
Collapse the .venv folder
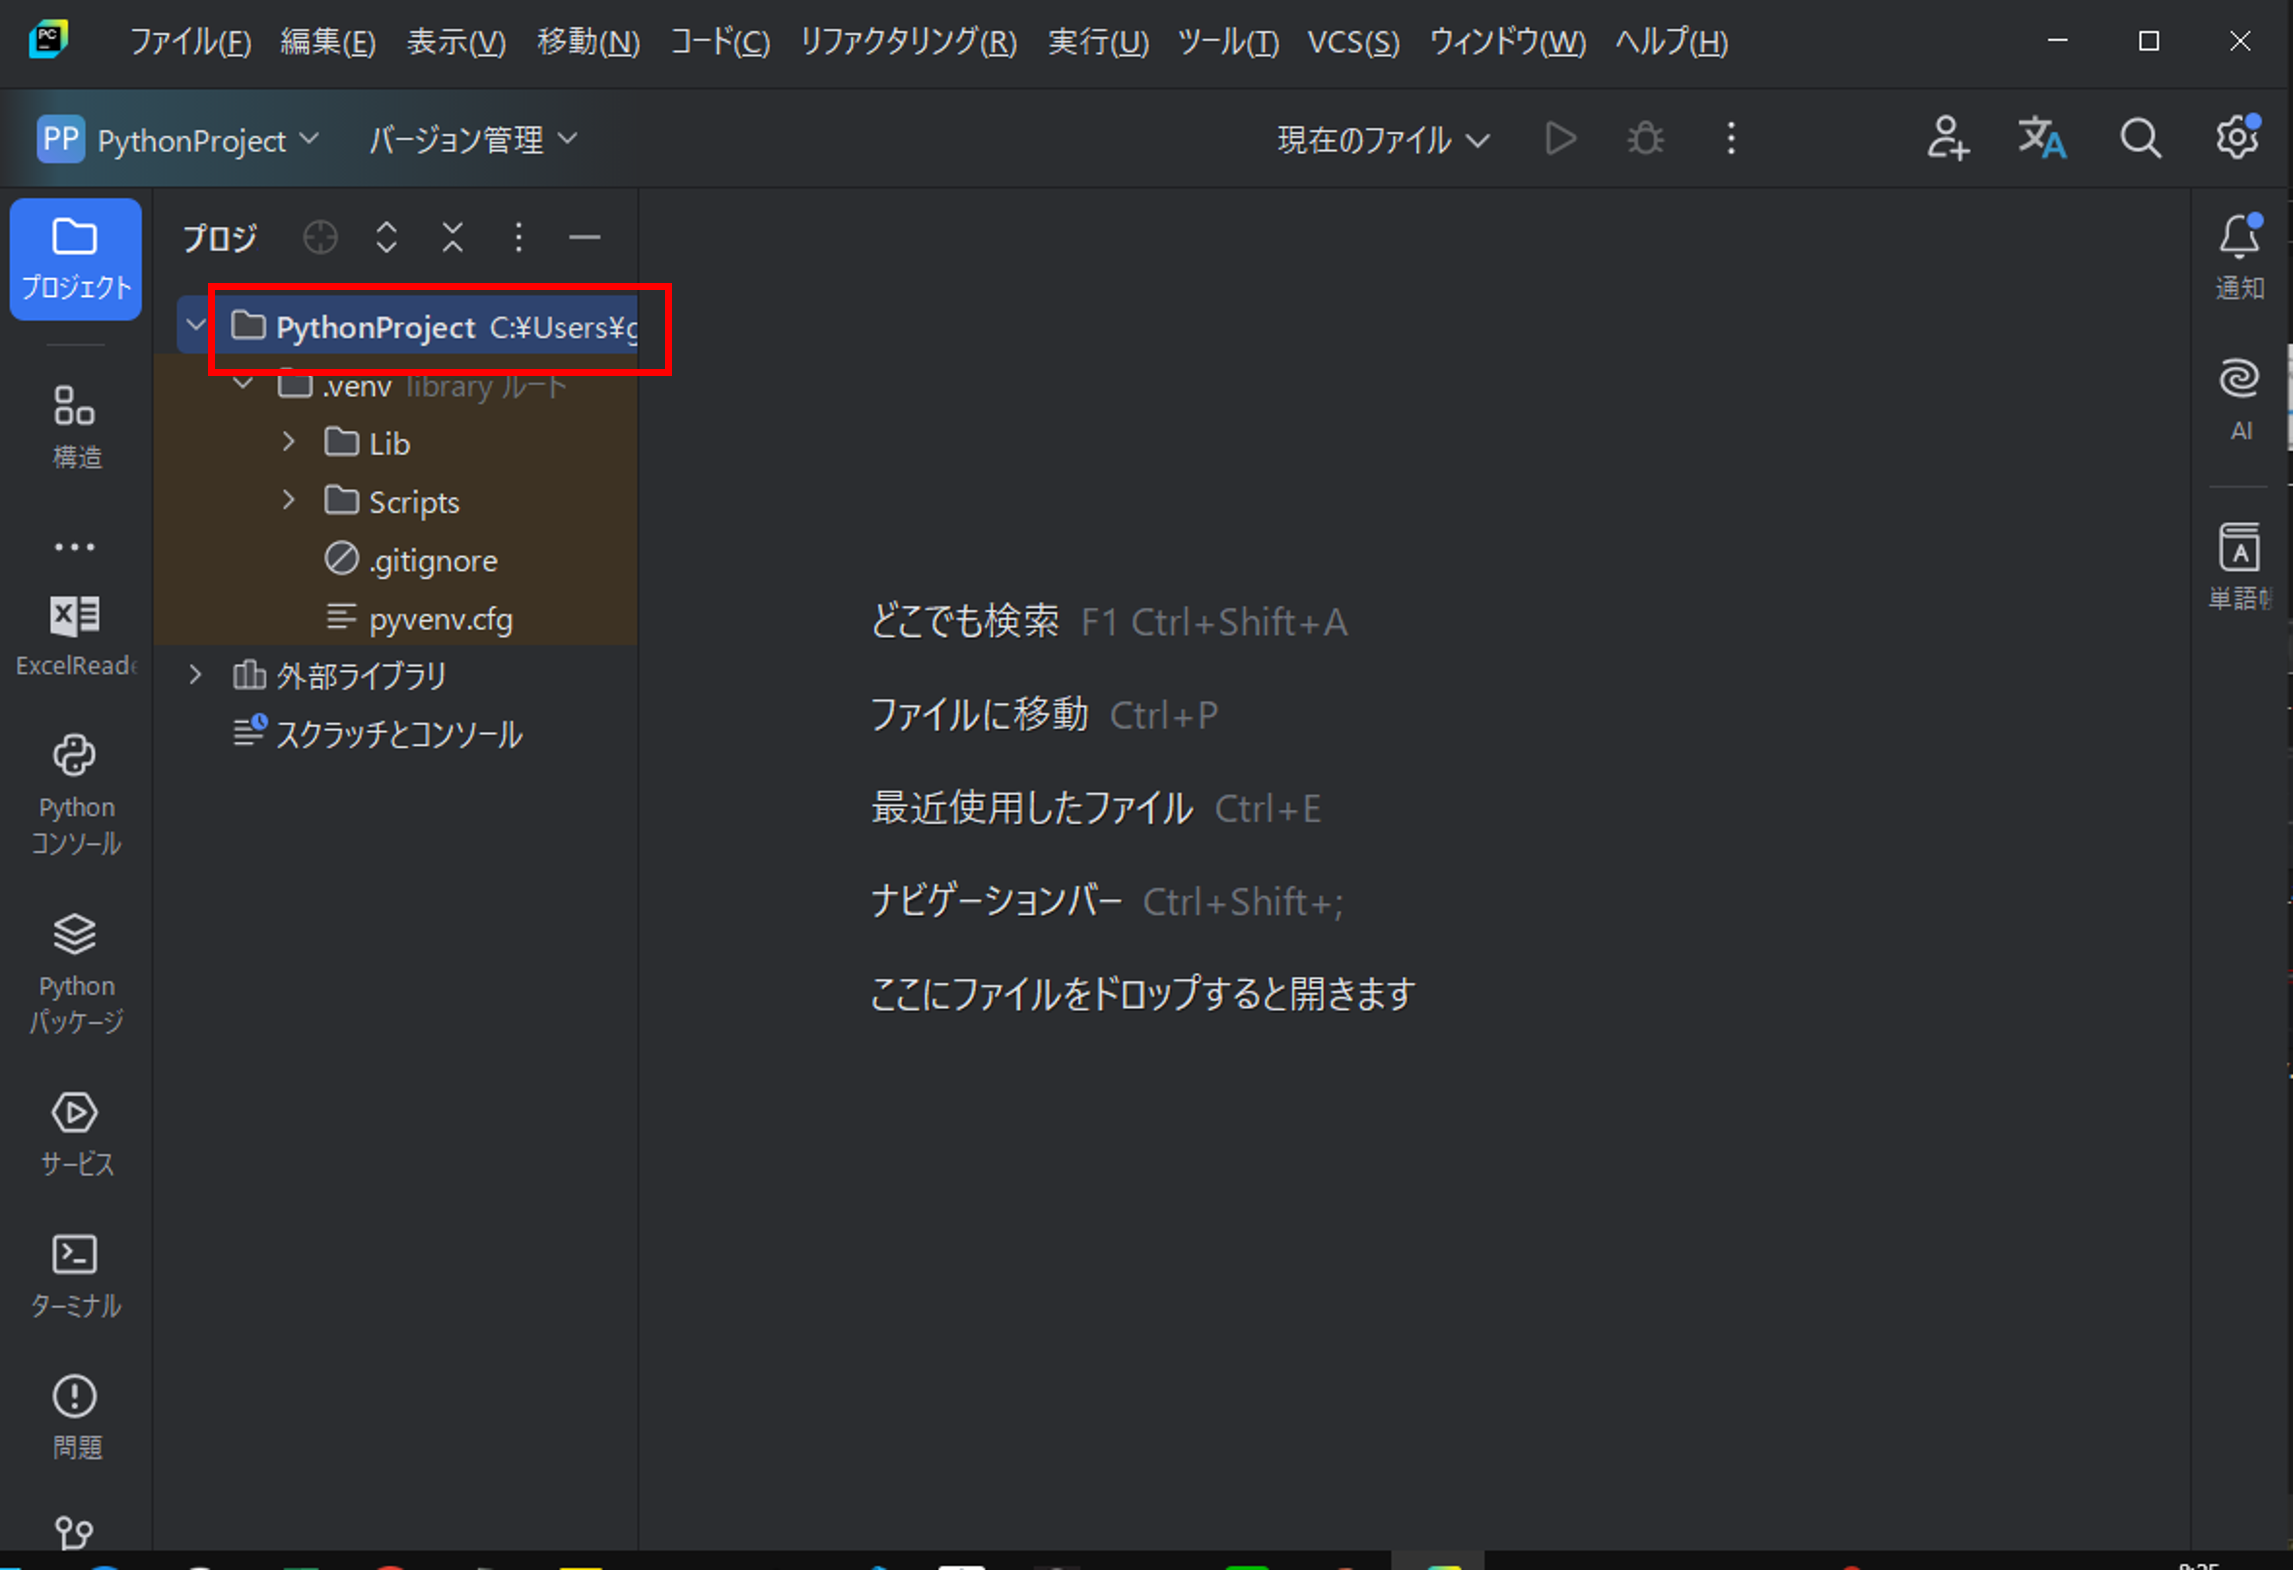click(243, 383)
